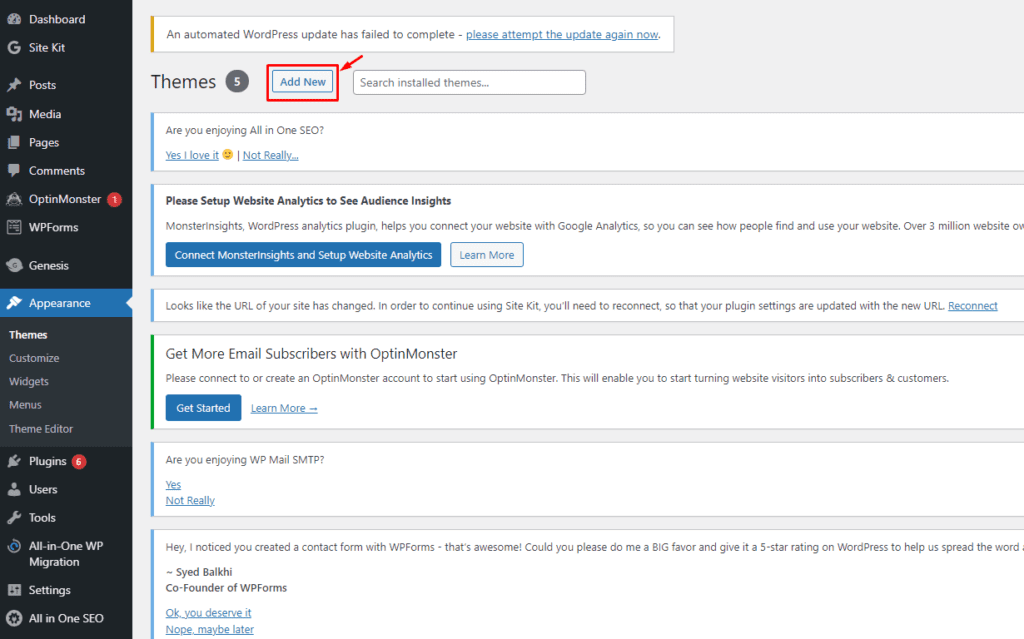Click 'Yes I love it' link
Viewport: 1024px width, 639px height.
click(x=192, y=155)
